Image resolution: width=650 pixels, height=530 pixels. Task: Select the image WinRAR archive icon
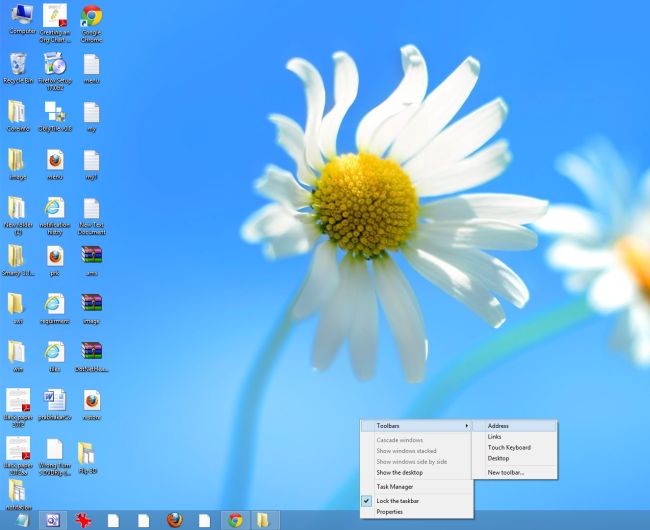coord(91,309)
